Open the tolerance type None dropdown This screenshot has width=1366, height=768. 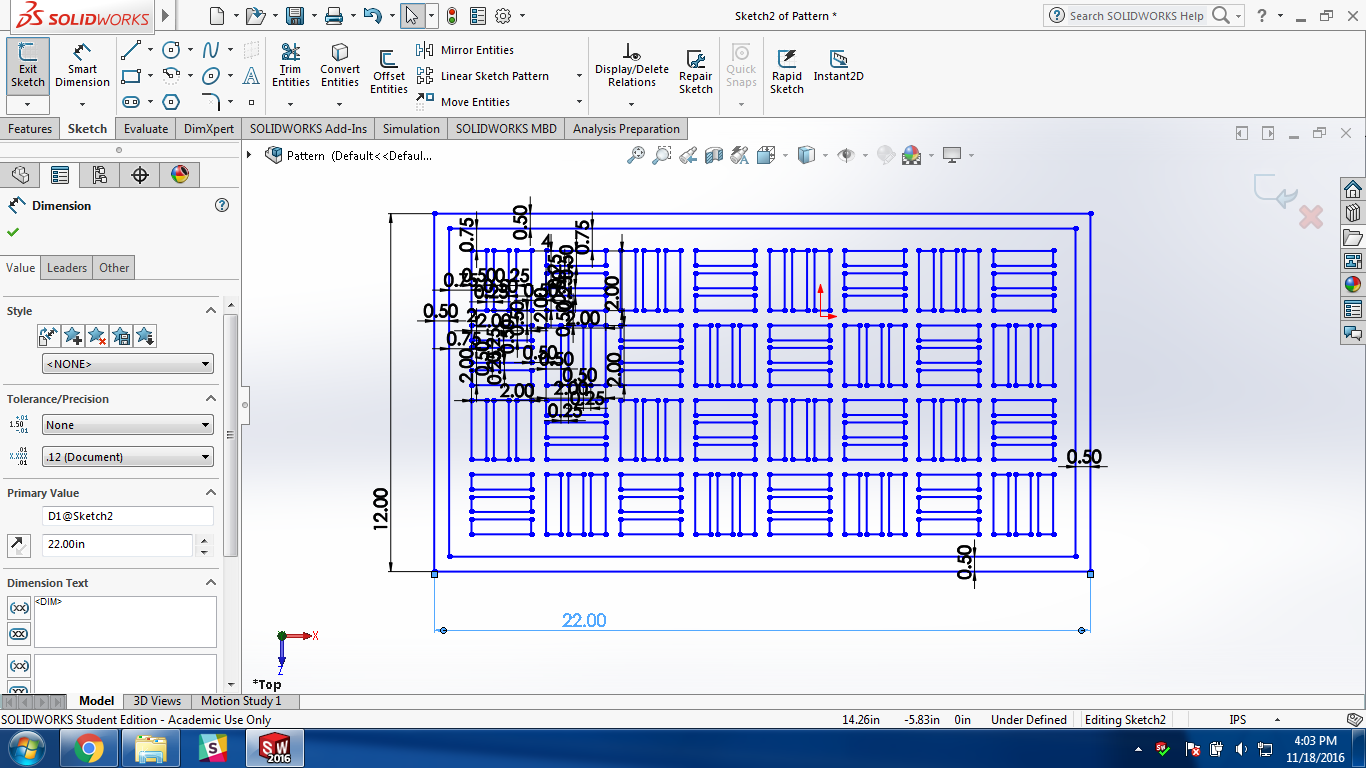[x=128, y=425]
